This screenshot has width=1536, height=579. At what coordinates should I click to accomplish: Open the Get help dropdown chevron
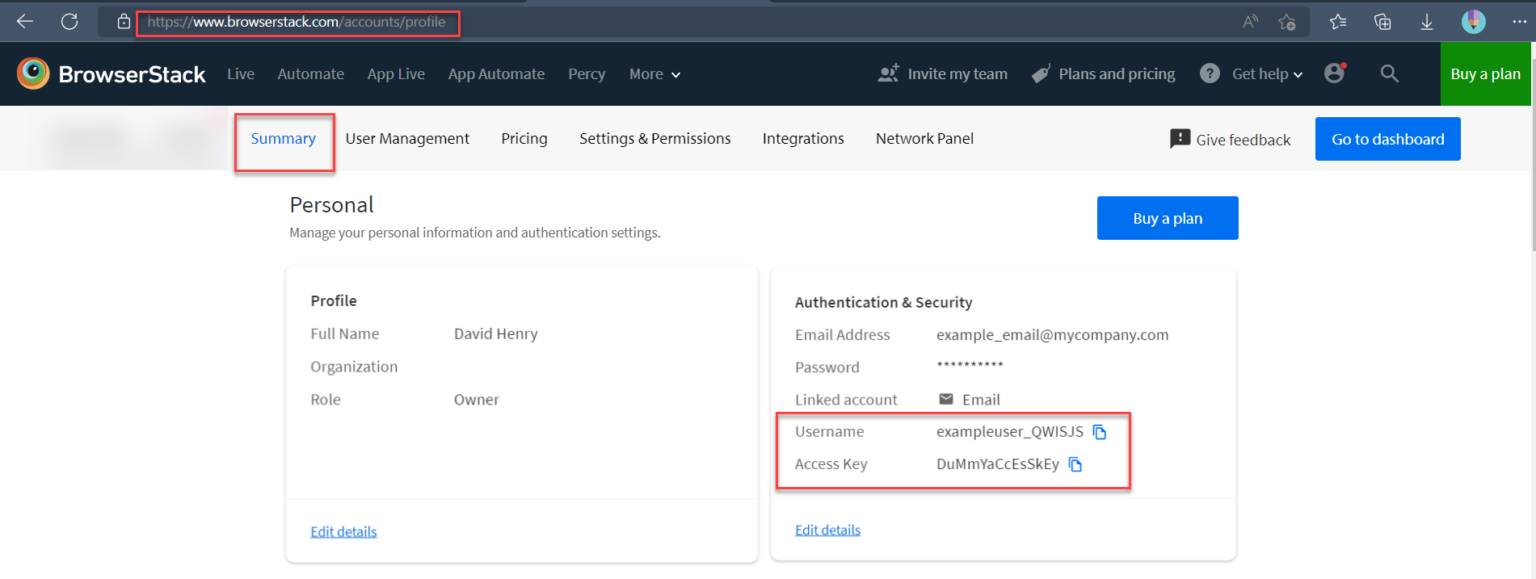(1296, 74)
